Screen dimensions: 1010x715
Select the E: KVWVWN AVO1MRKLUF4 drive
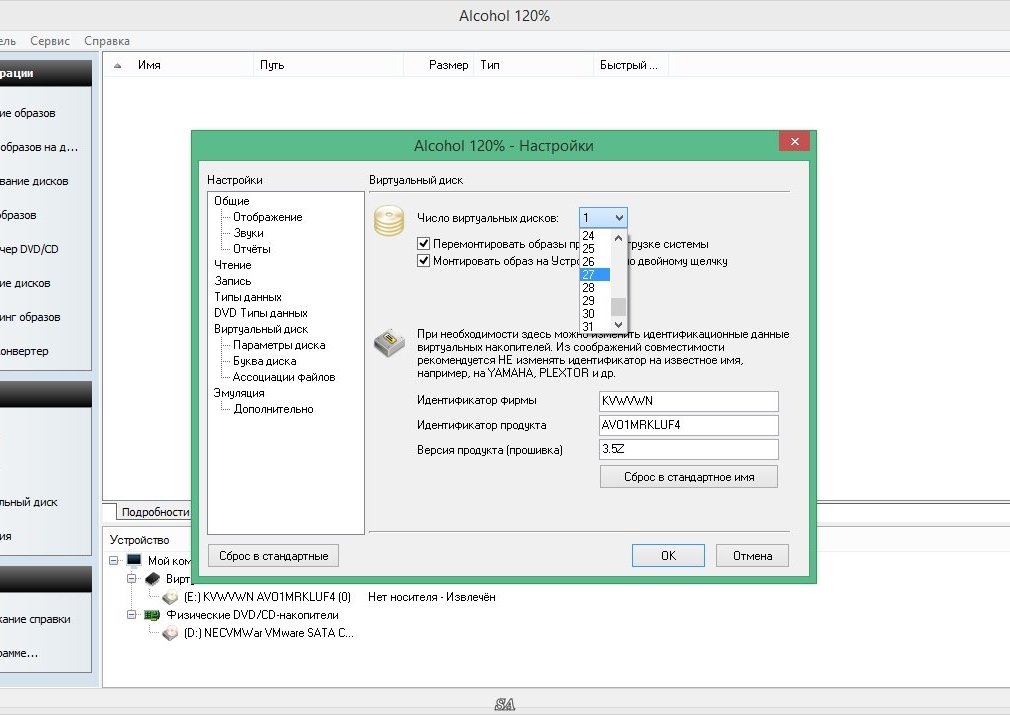[x=267, y=597]
